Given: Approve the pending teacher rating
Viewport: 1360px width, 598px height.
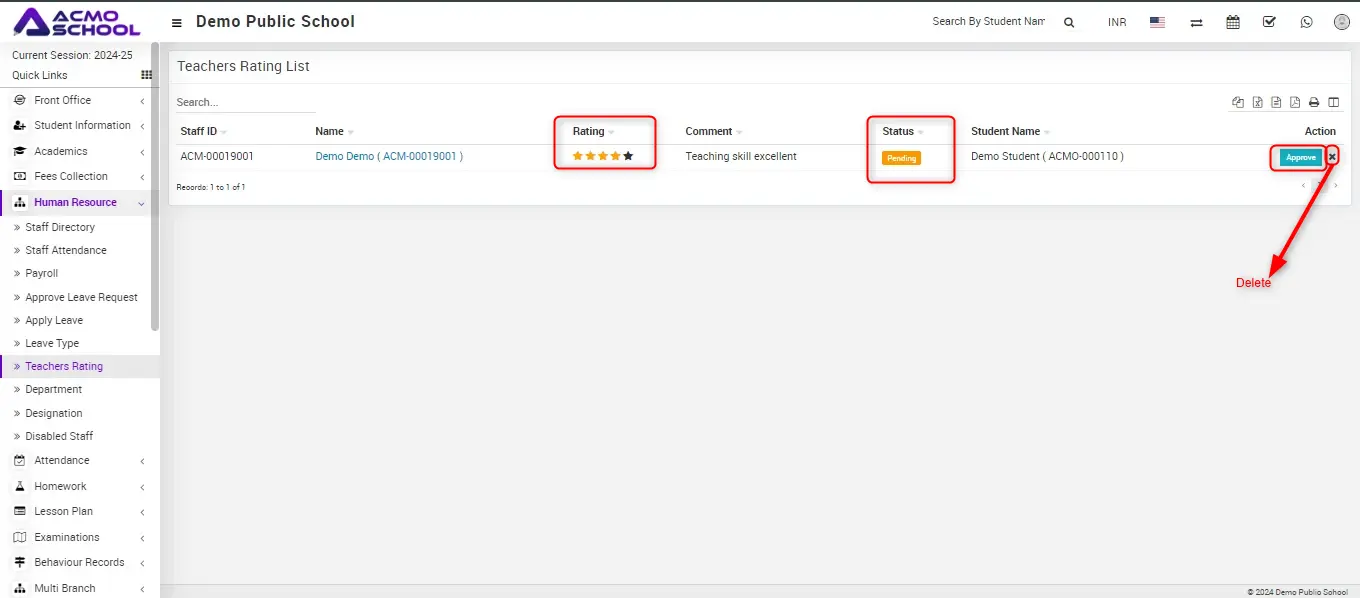Looking at the screenshot, I should 1300,157.
